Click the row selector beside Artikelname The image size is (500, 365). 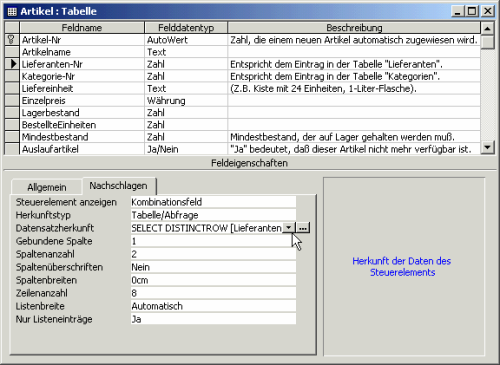point(12,52)
